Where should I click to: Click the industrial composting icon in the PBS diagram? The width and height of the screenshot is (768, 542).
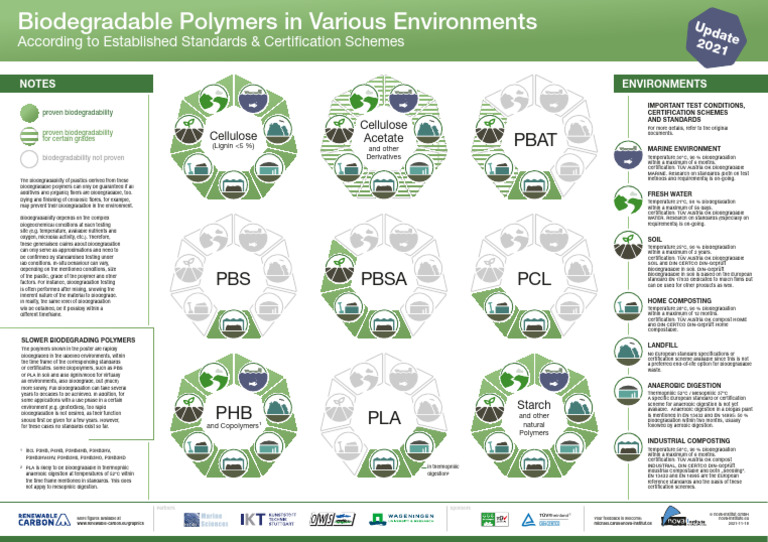click(234, 323)
